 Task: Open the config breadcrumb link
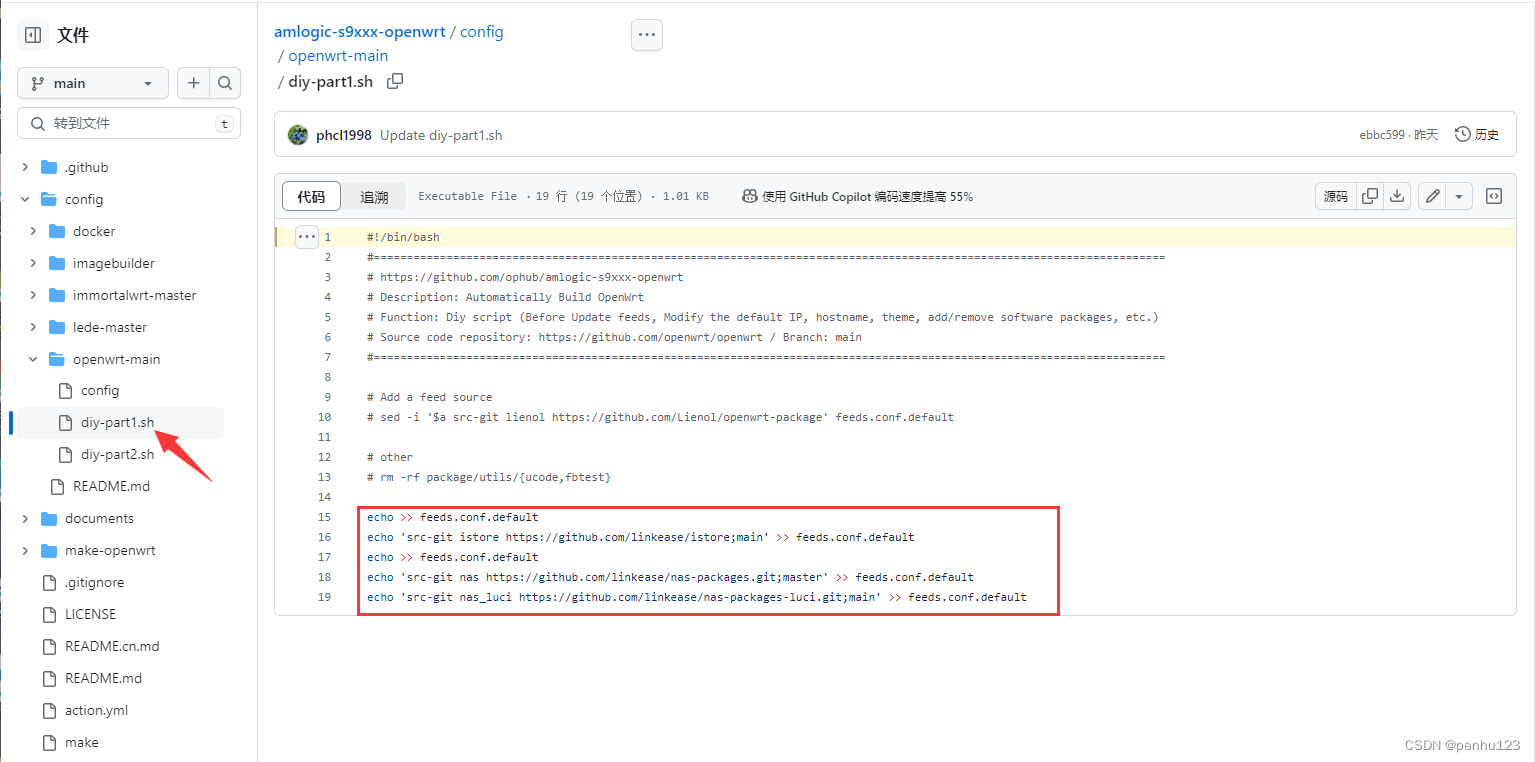coord(482,31)
